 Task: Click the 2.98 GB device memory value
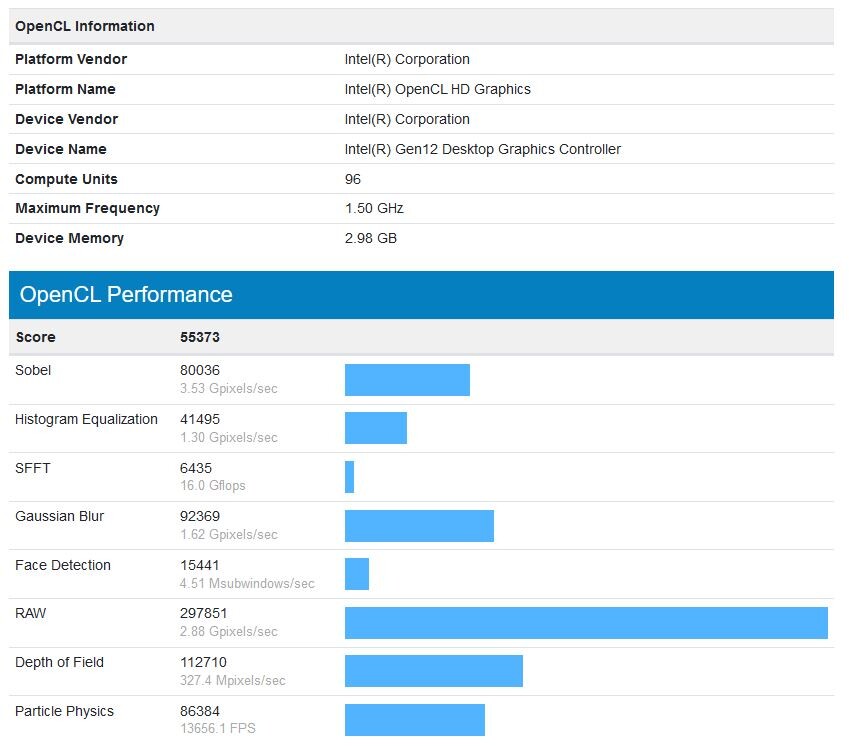coord(370,238)
